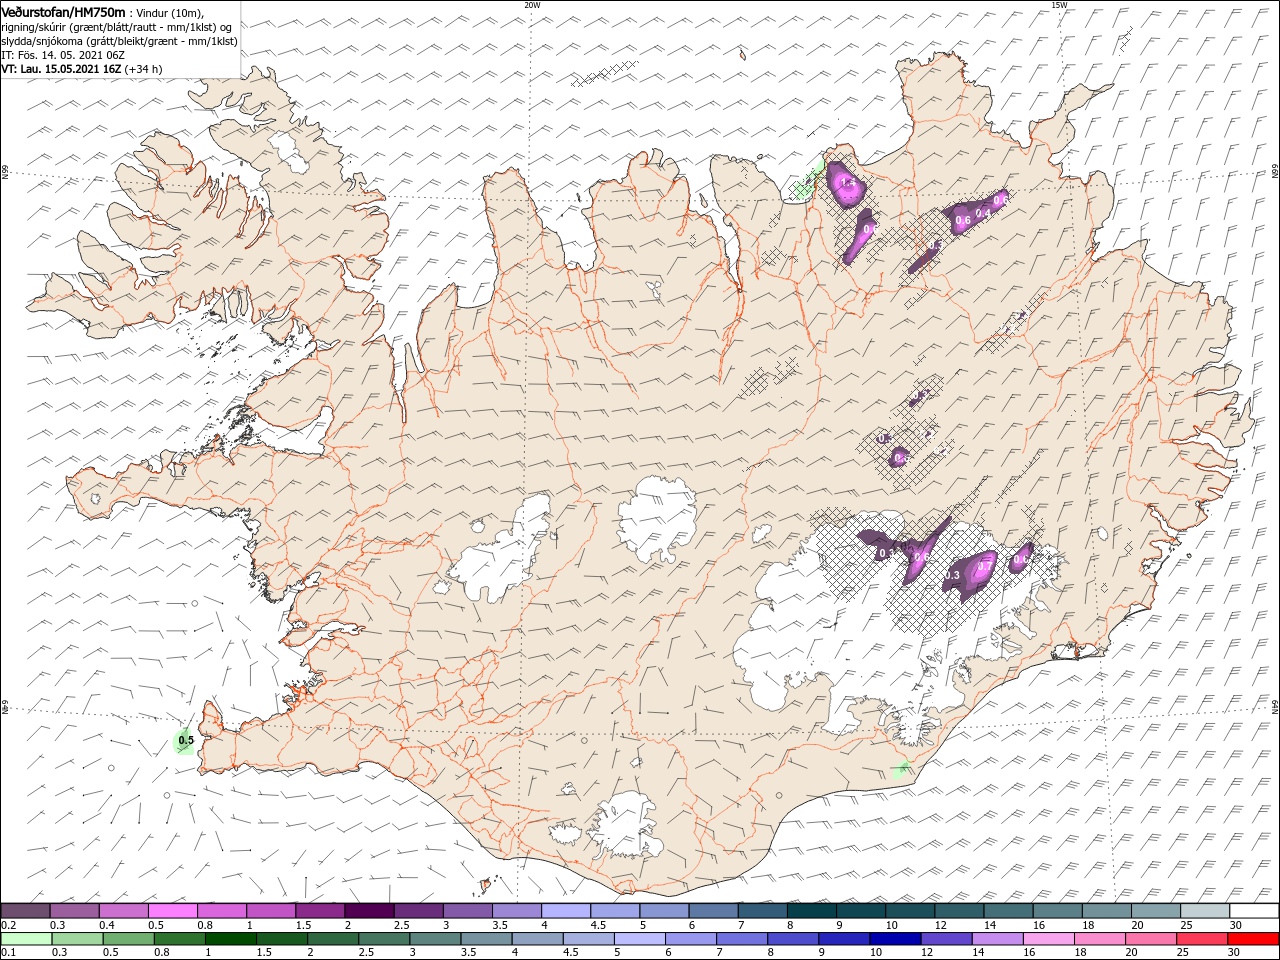1280x960 pixels.
Task: Click the Veðurstofan/HM750m map title
Action: (x=63, y=11)
